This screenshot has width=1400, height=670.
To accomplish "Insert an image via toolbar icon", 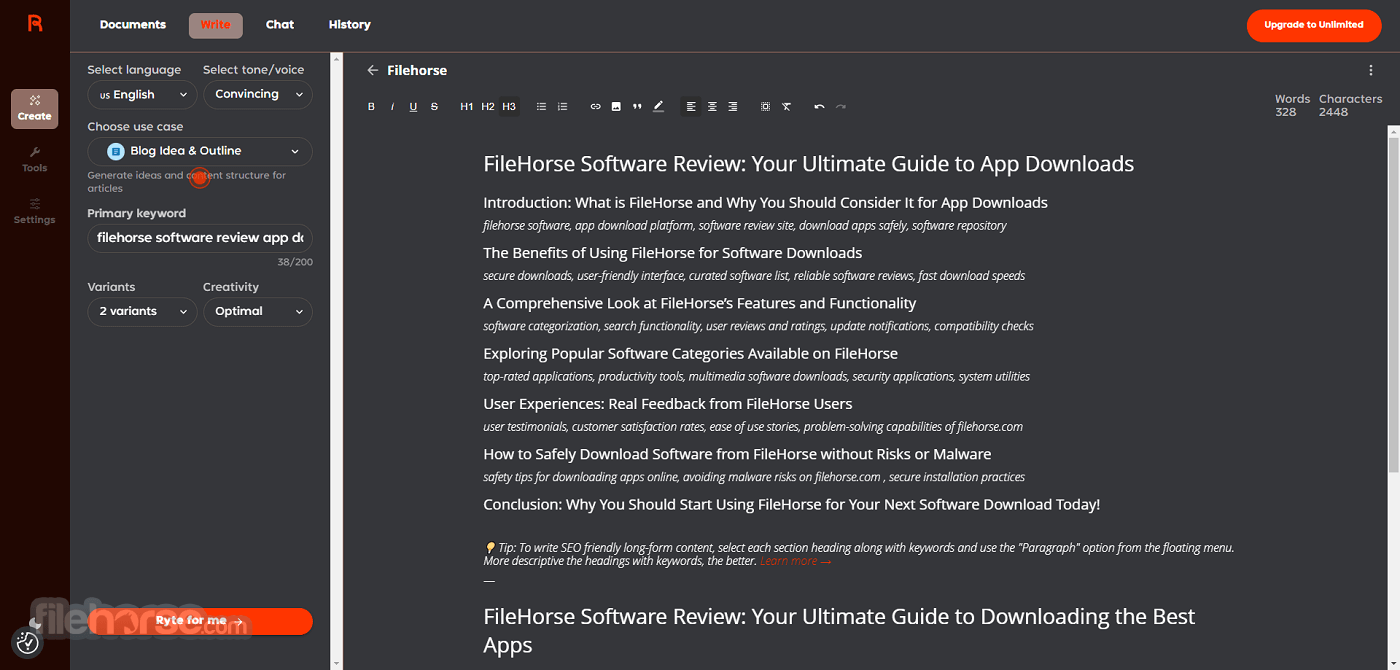I will point(616,107).
